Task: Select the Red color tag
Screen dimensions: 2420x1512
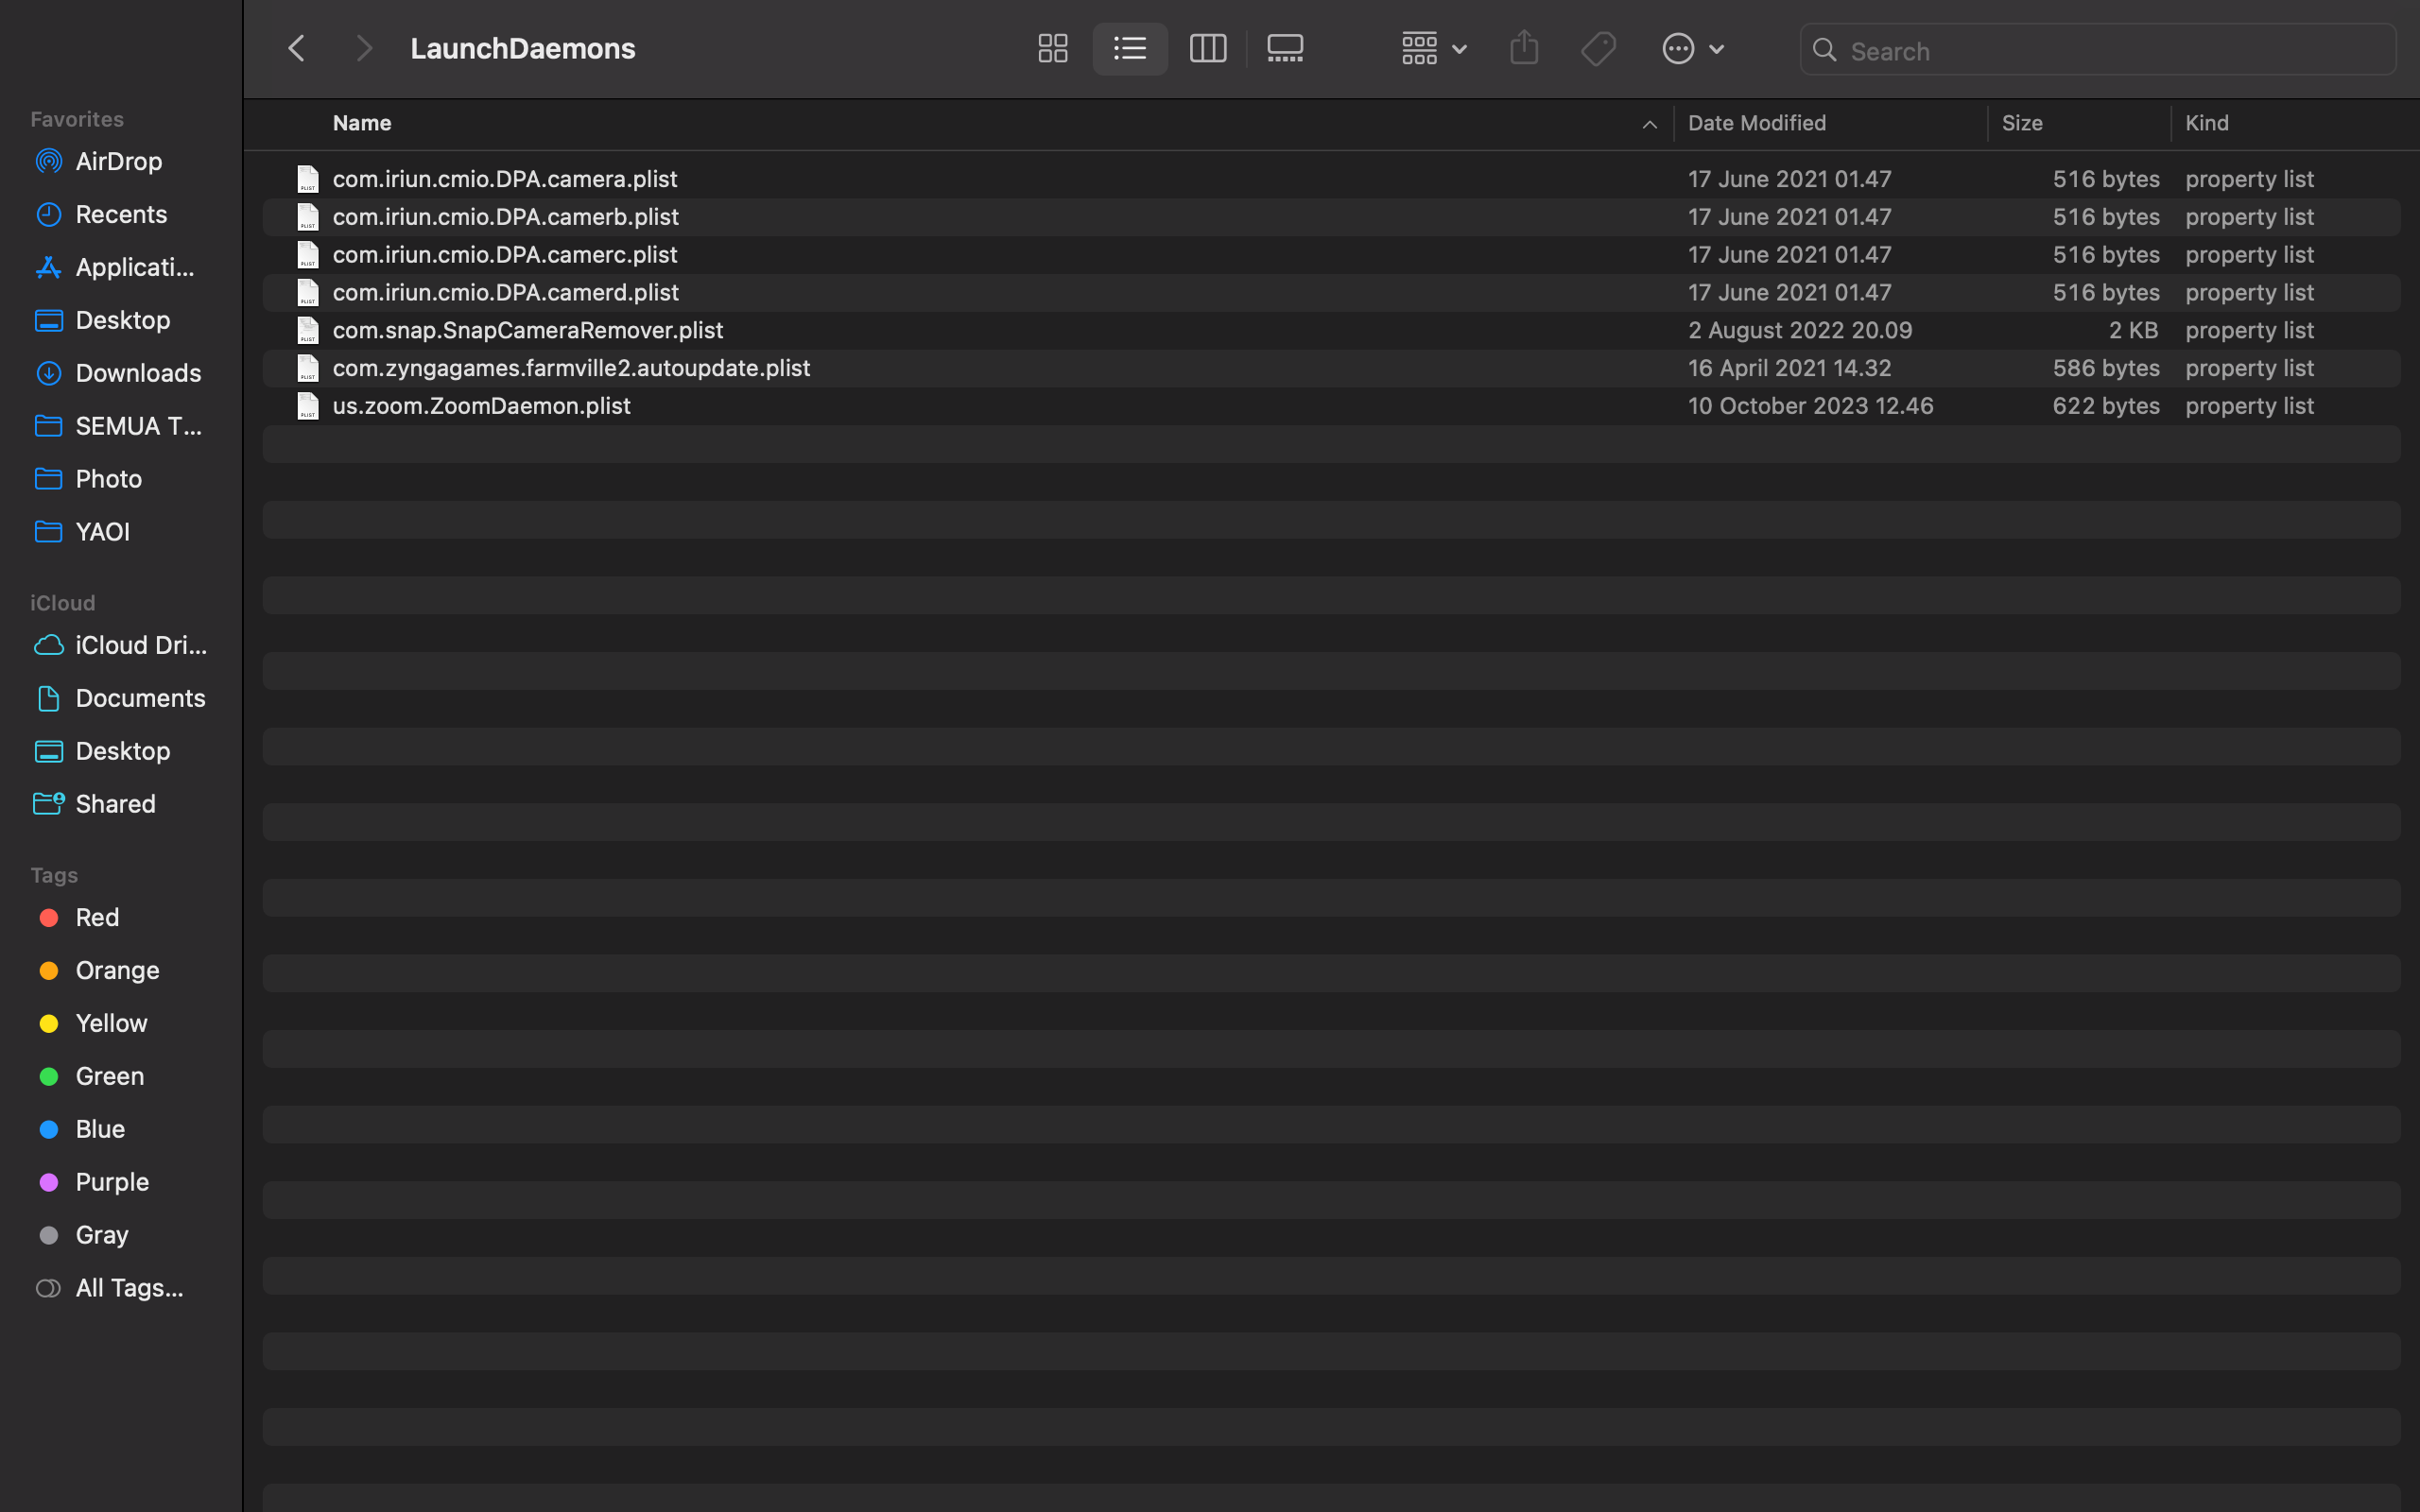Action: (x=97, y=917)
